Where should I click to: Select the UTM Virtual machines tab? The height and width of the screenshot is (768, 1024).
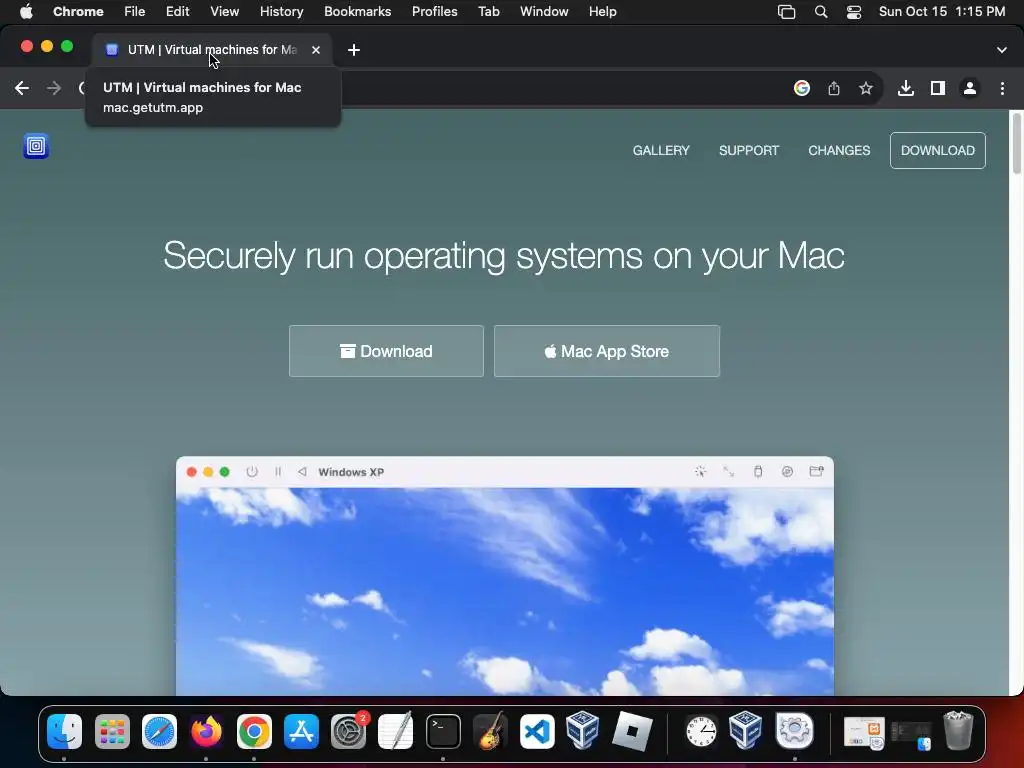pos(212,50)
